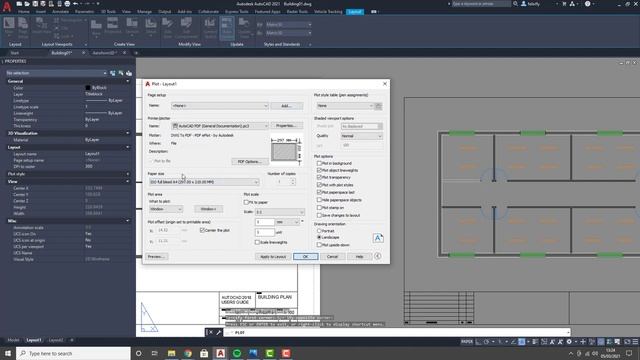Collapse the Plot dialog with the round arrow icon

click(x=378, y=256)
